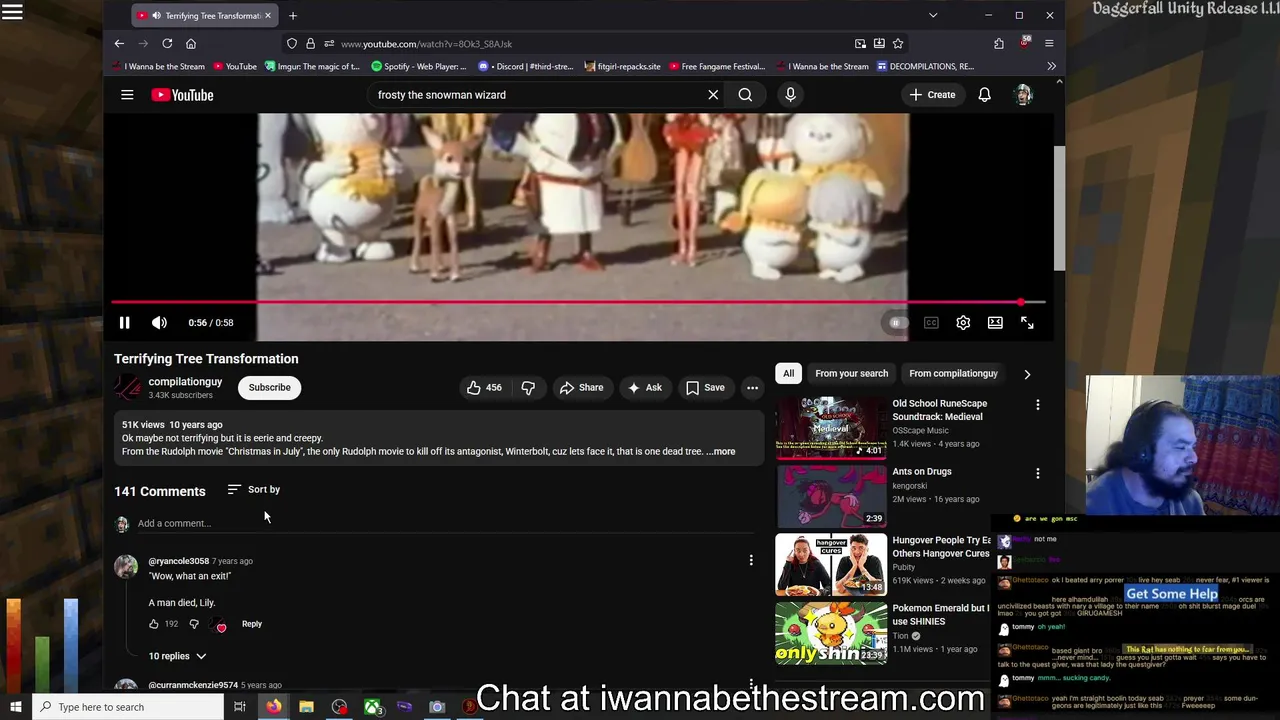Focus the Add a comment field

[x=445, y=524]
